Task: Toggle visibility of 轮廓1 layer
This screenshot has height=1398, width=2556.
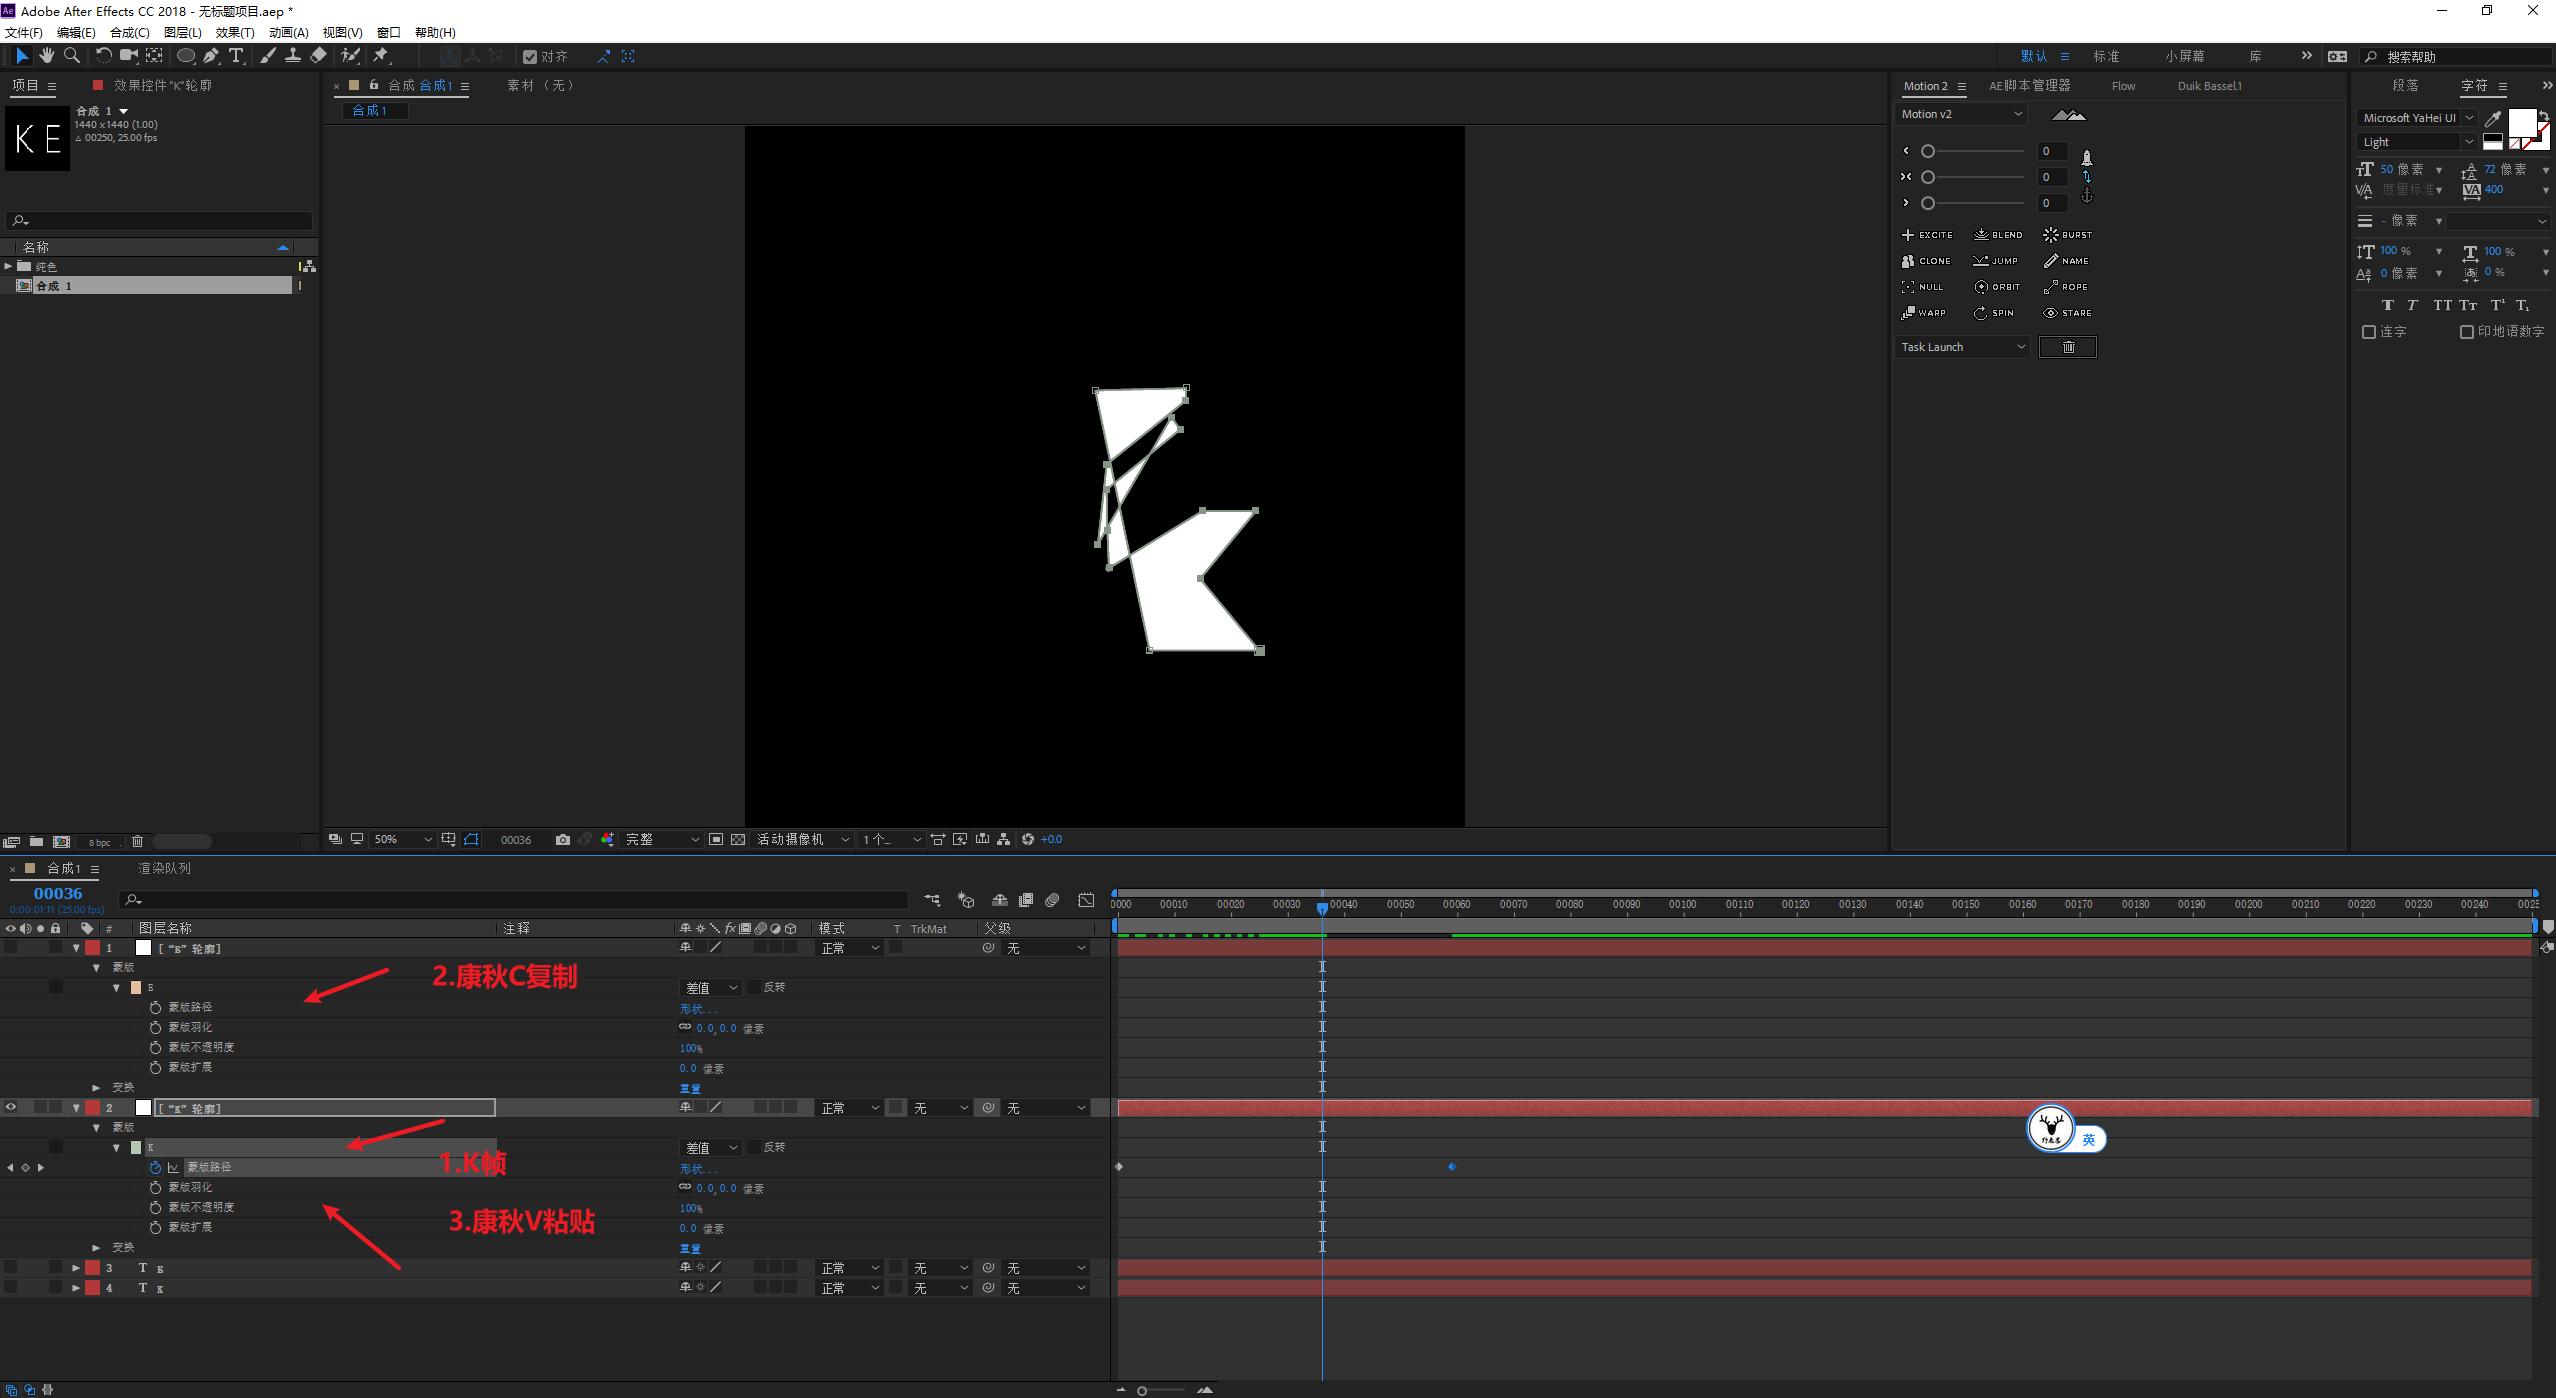Action: click(14, 947)
